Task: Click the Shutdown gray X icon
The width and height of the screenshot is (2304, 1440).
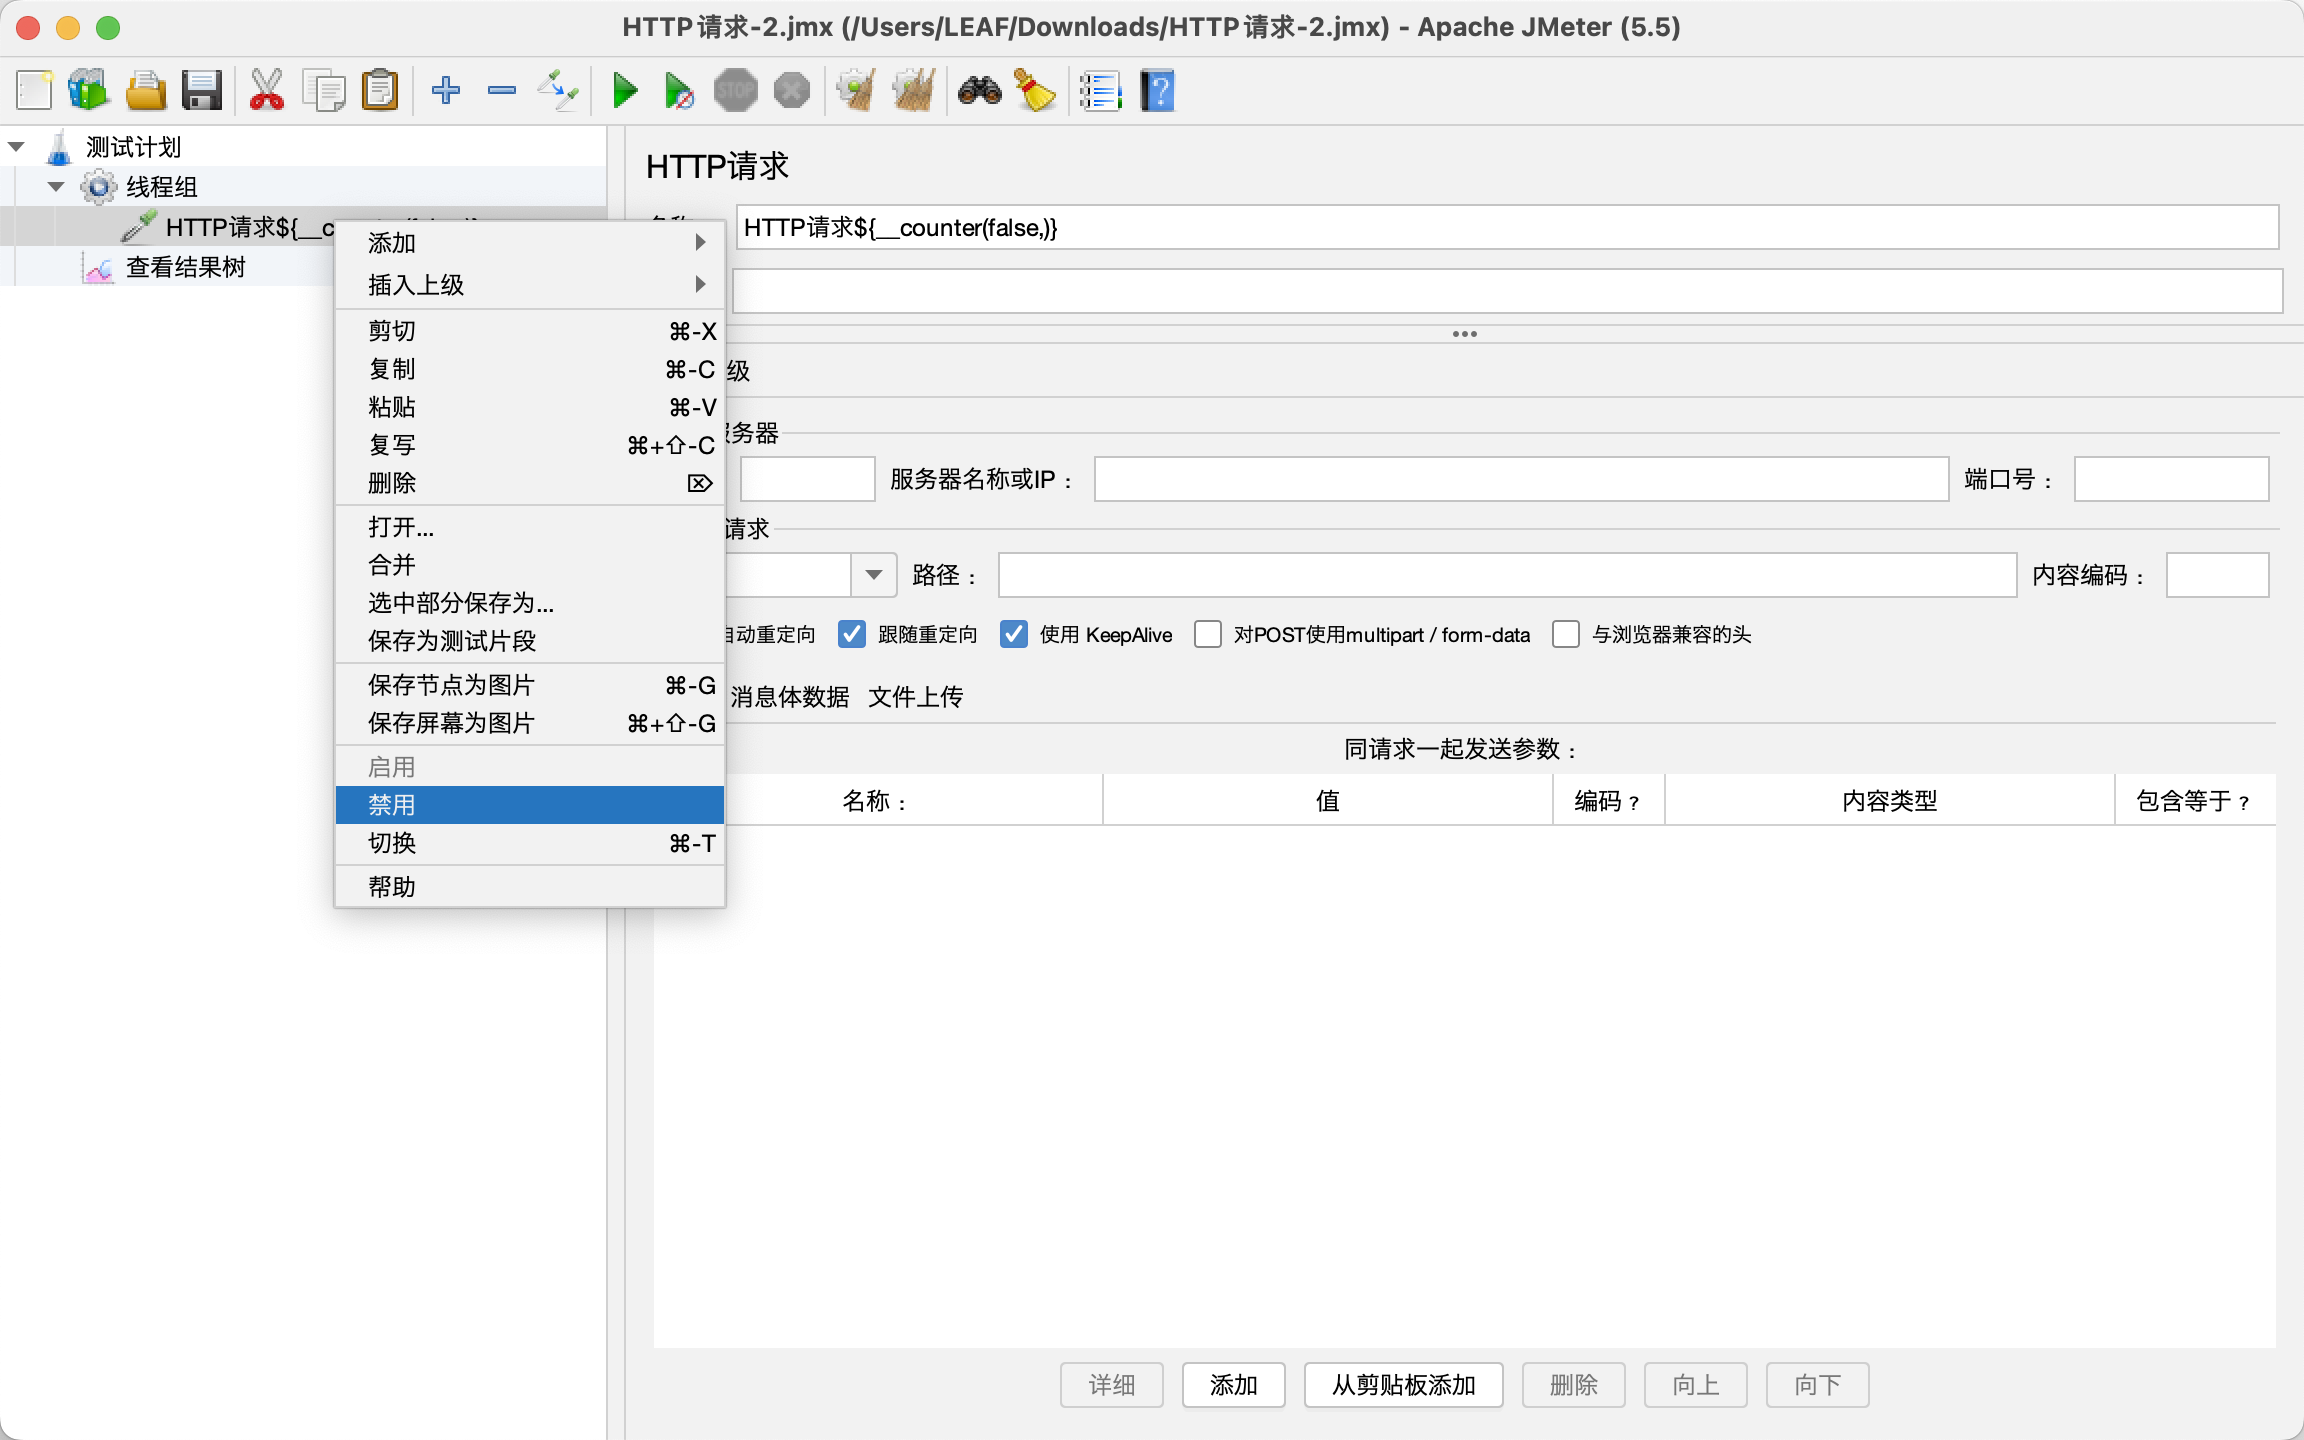Action: (x=792, y=91)
